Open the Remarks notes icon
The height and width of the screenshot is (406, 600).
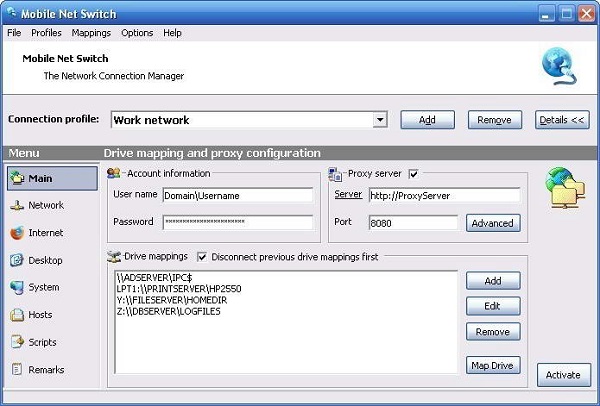click(17, 370)
